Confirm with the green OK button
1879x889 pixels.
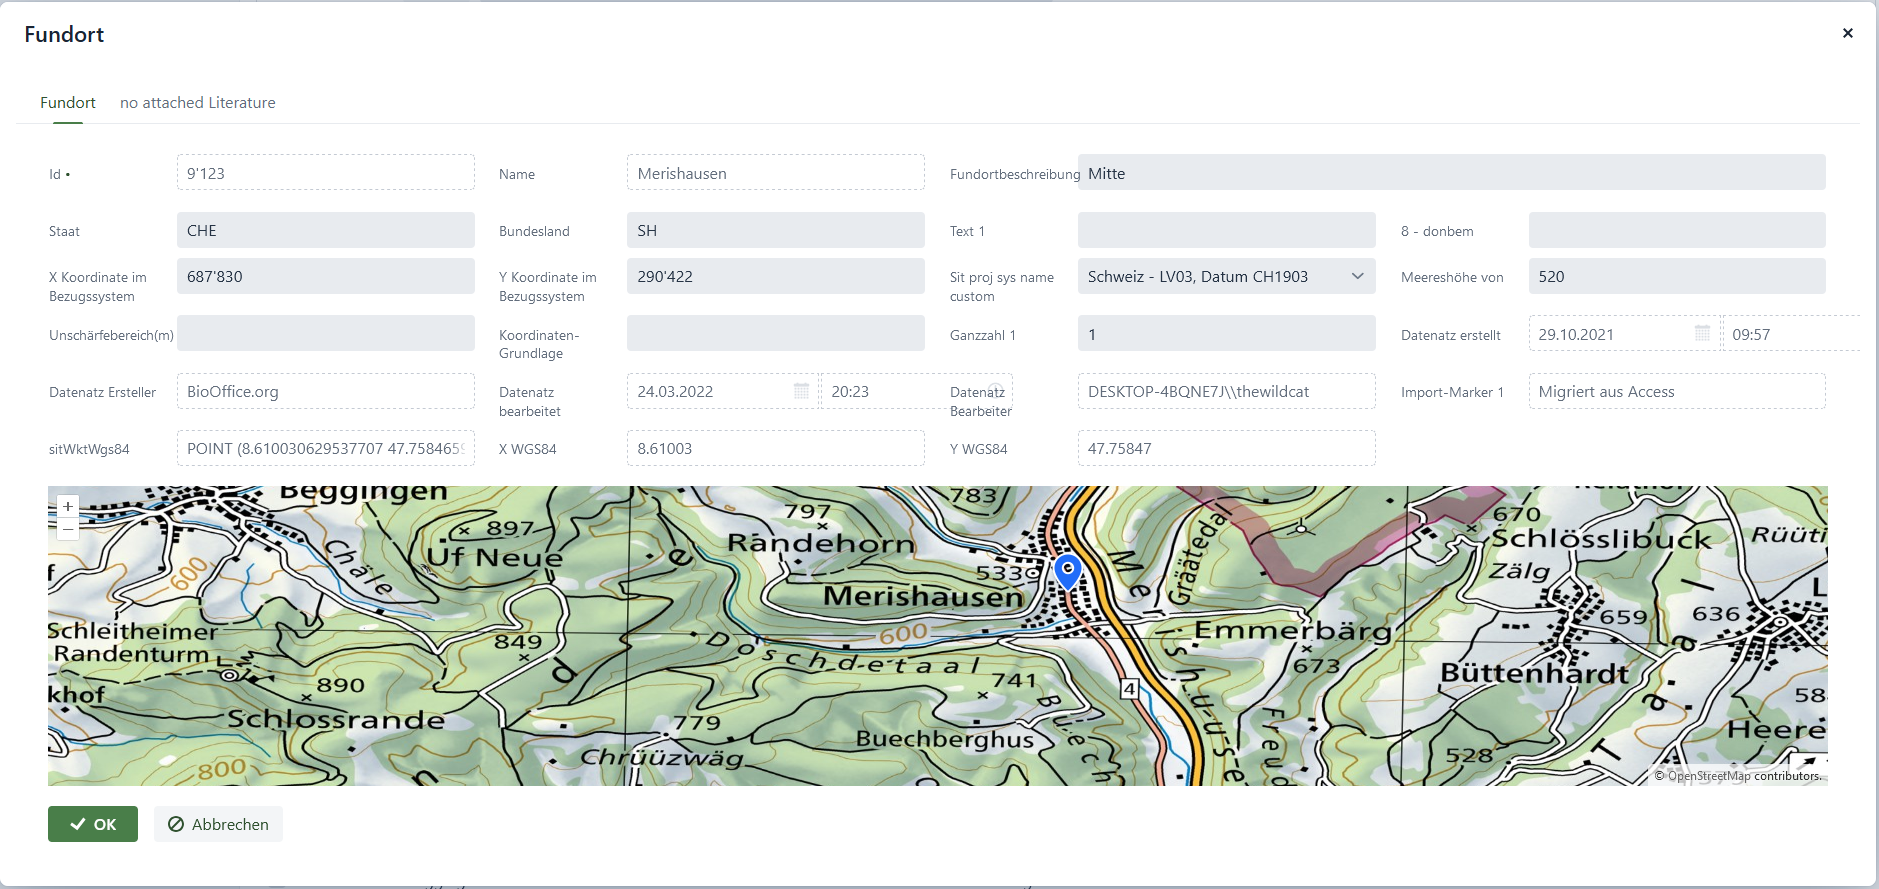pyautogui.click(x=93, y=824)
